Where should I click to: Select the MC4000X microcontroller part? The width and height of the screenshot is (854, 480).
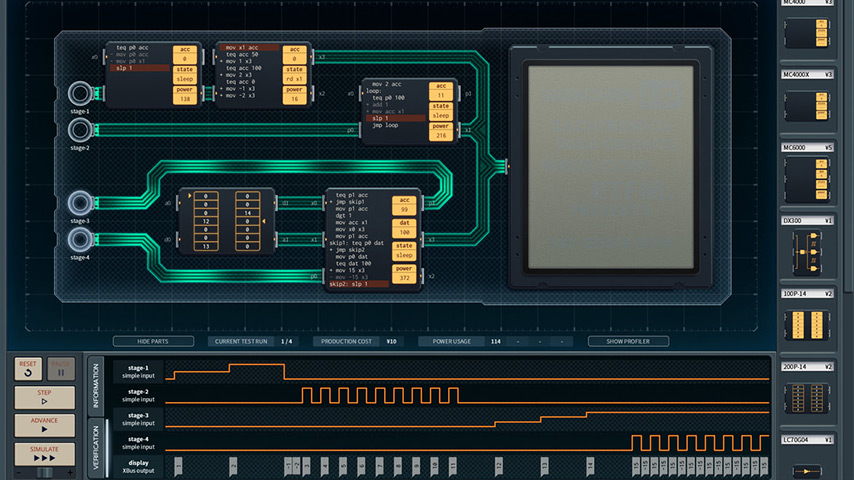(808, 104)
